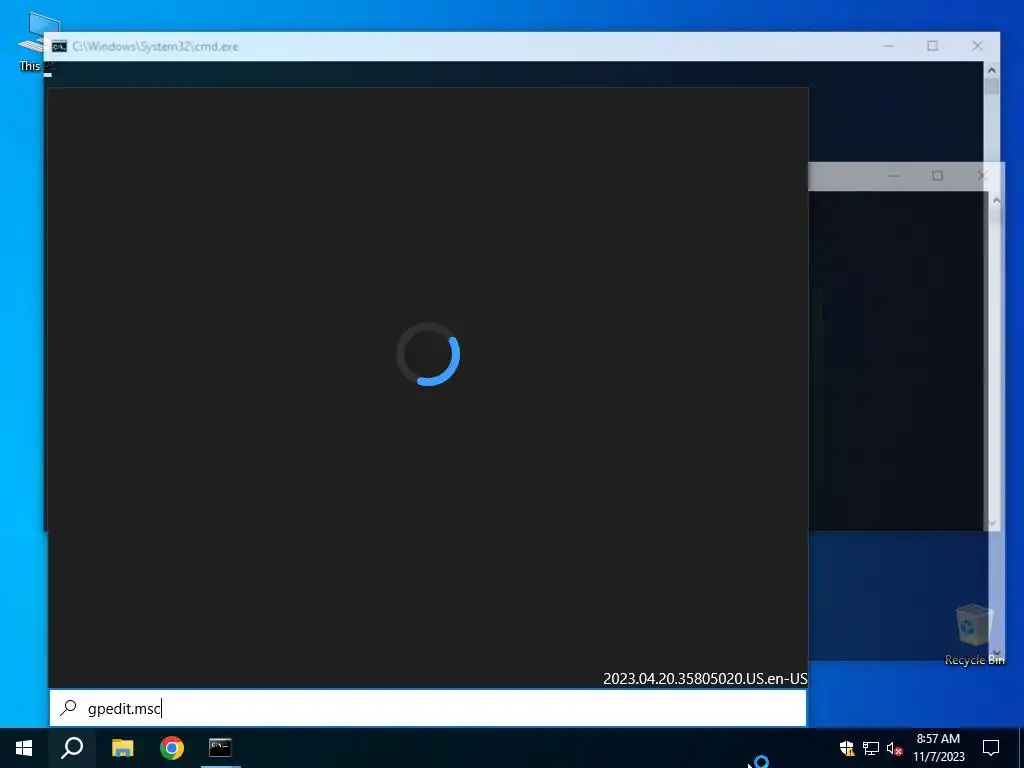Click the muted volume tray icon
The width and height of the screenshot is (1024, 768).
[894, 748]
